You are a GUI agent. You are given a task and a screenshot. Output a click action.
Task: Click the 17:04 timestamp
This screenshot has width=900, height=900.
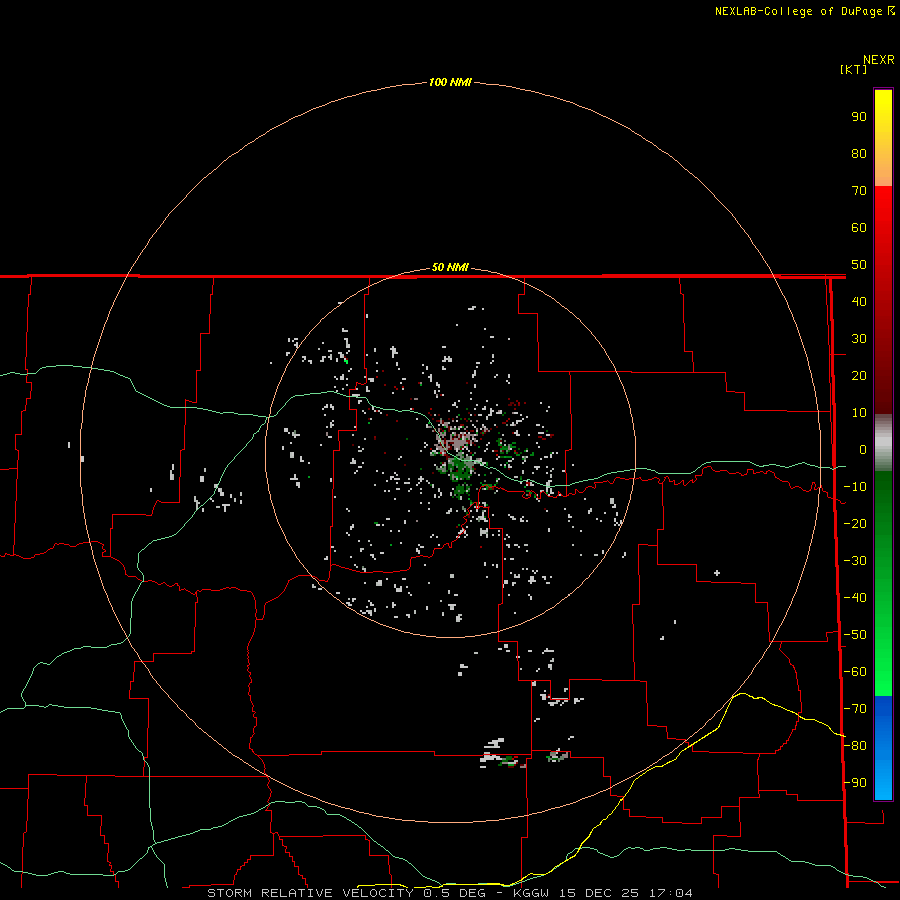pos(671,893)
